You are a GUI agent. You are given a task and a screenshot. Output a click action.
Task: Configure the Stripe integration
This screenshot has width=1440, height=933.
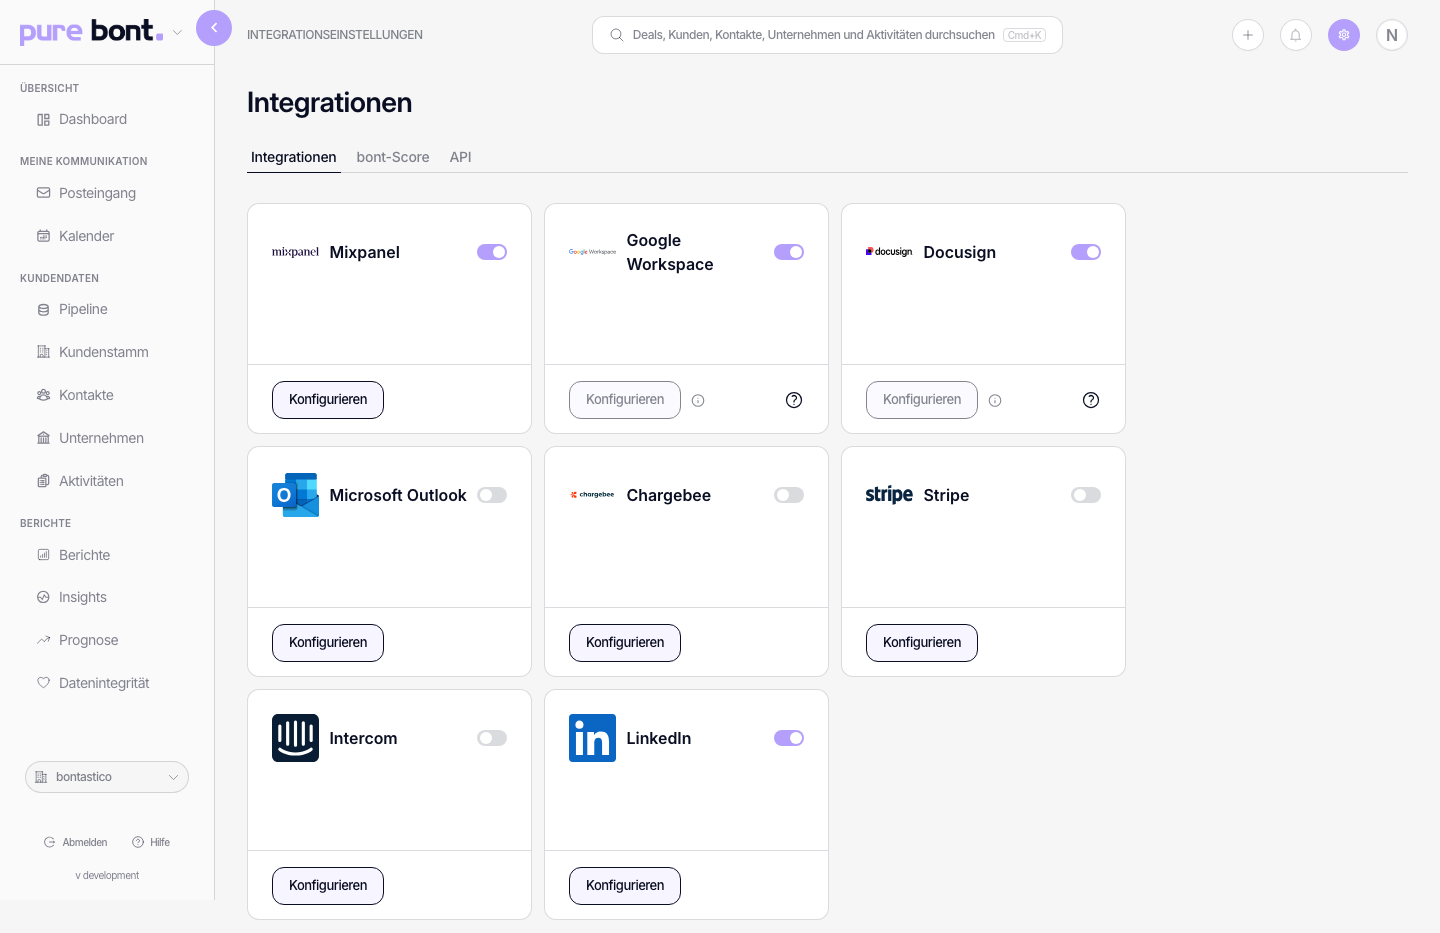click(x=922, y=643)
